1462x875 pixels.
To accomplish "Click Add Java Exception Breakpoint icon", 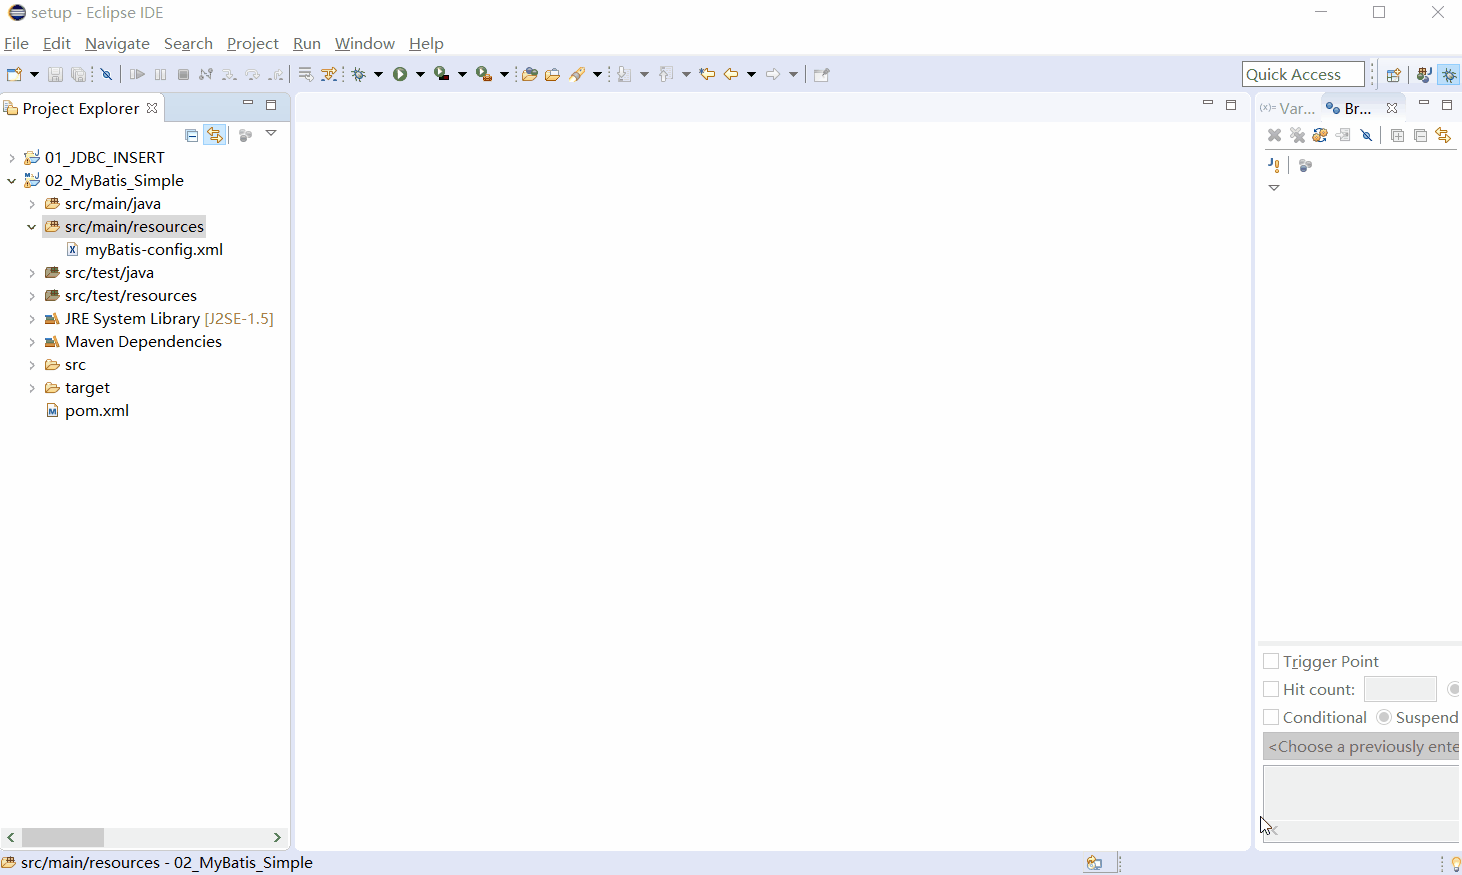I will [x=1274, y=165].
